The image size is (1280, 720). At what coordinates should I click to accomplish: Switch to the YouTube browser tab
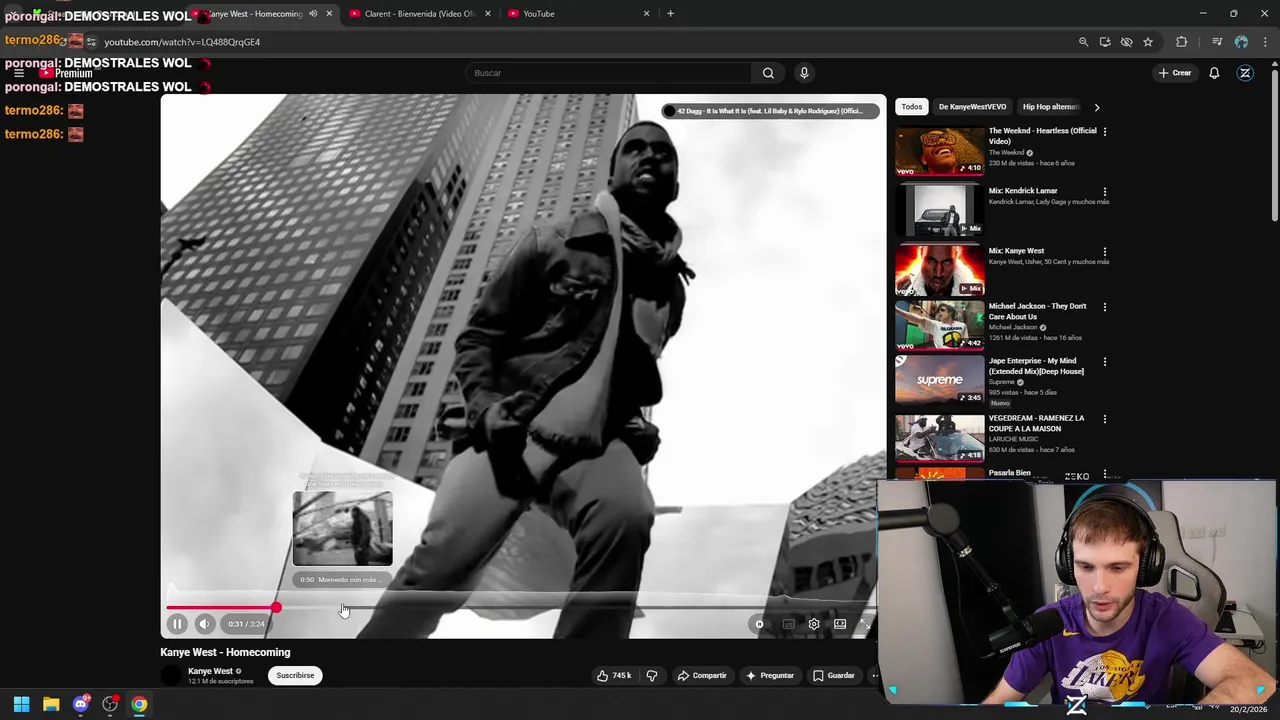[578, 14]
